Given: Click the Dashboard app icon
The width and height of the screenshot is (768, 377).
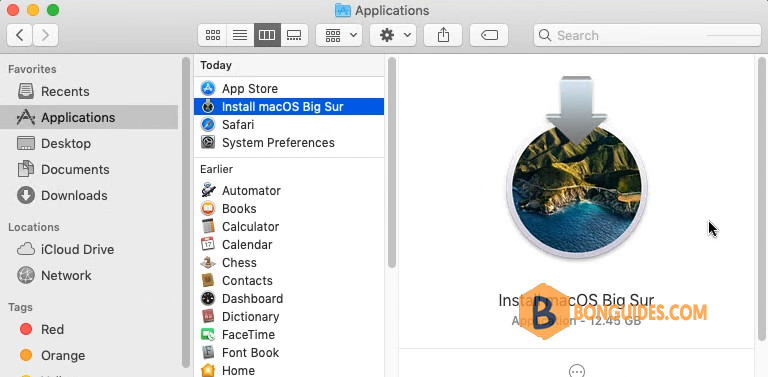Looking at the screenshot, I should (208, 299).
